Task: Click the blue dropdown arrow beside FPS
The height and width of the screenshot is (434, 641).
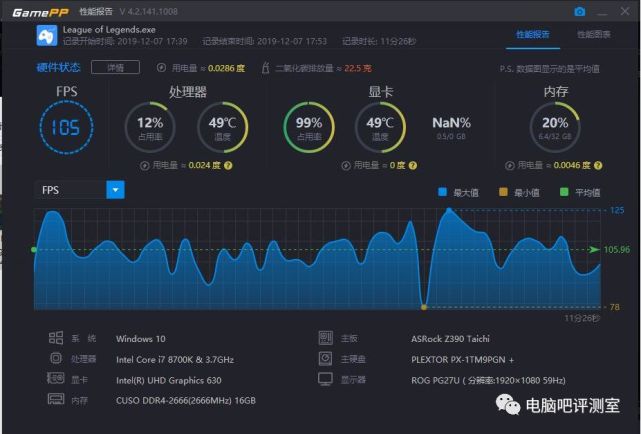Action: click(115, 190)
